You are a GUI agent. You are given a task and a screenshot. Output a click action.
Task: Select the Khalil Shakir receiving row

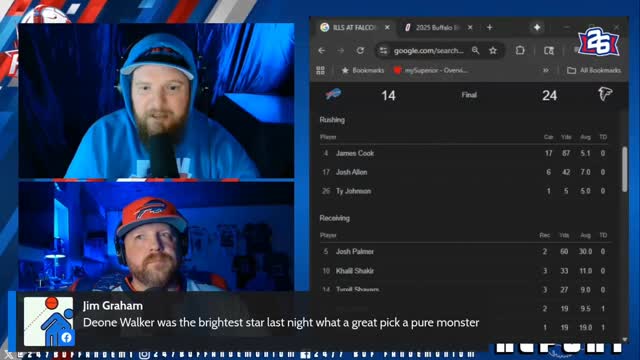464,271
